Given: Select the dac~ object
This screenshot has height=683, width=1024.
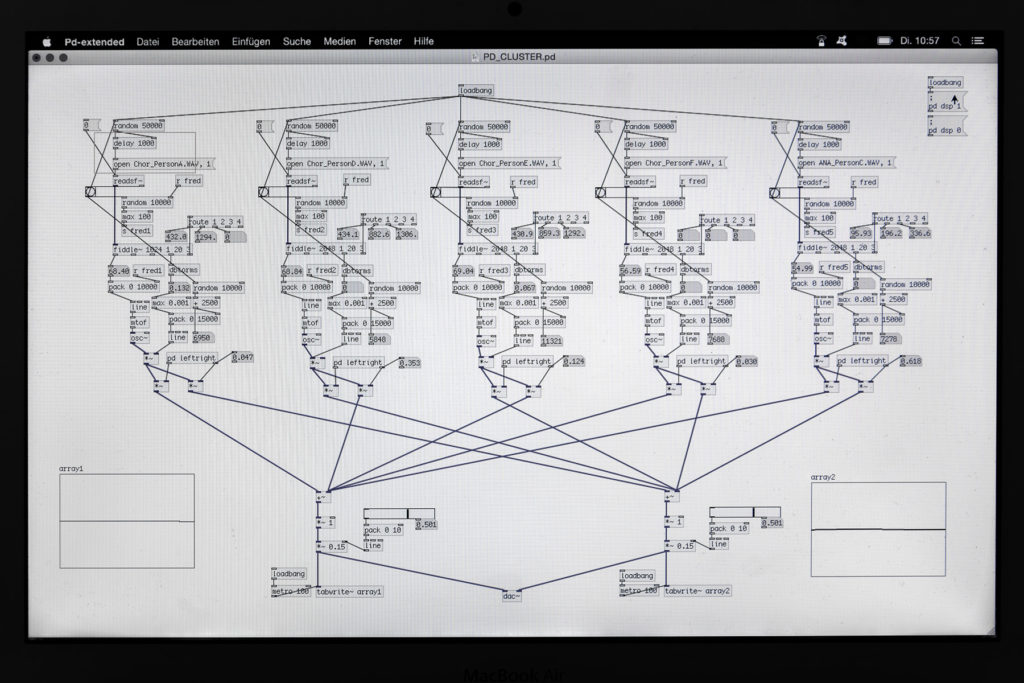Looking at the screenshot, I should click(511, 596).
